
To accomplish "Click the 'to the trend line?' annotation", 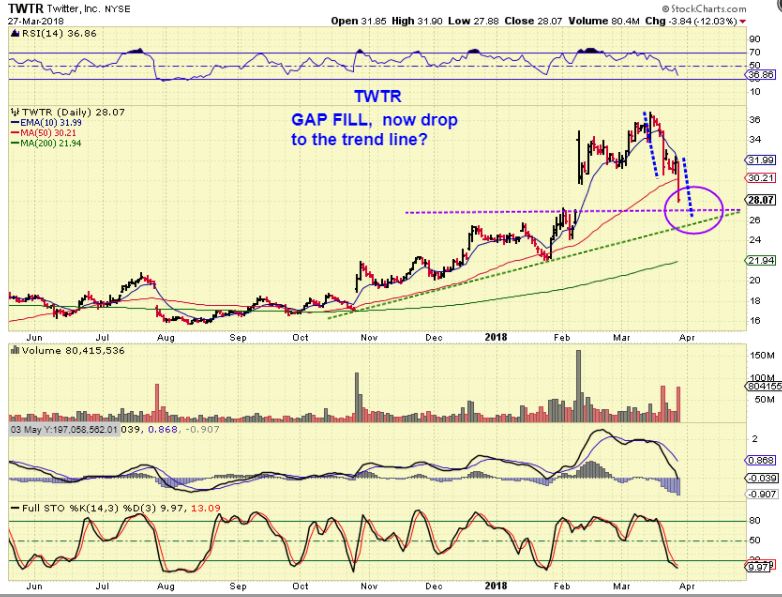I will point(360,139).
